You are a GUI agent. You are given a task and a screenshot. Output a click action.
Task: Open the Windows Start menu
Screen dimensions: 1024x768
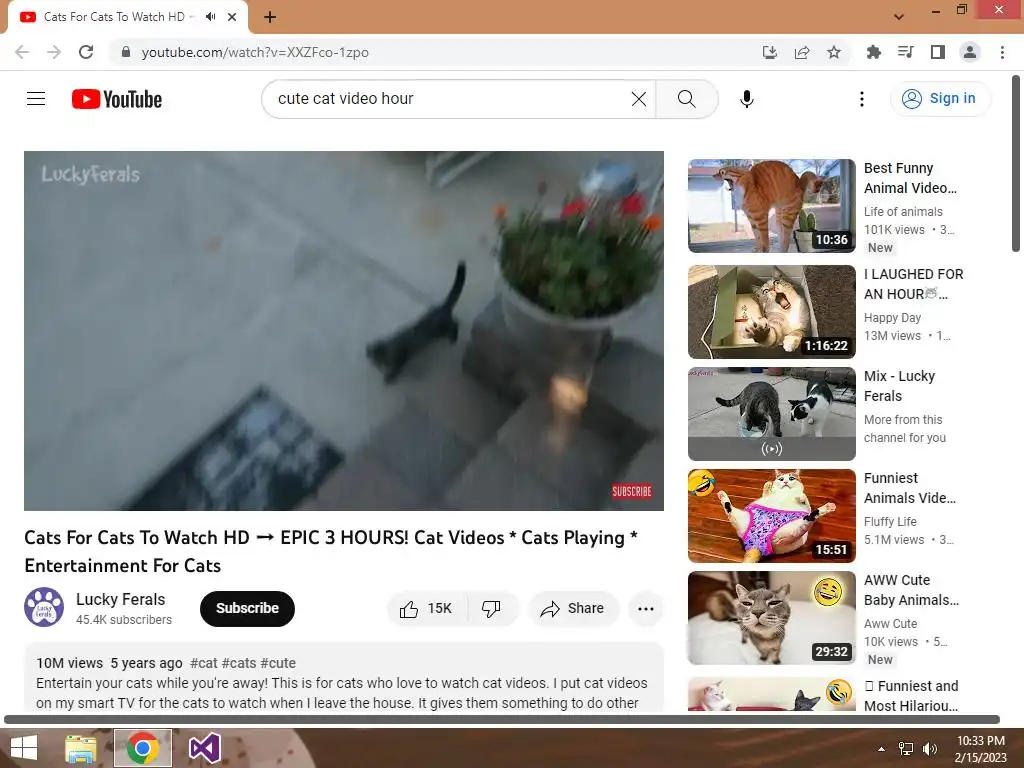pyautogui.click(x=24, y=748)
